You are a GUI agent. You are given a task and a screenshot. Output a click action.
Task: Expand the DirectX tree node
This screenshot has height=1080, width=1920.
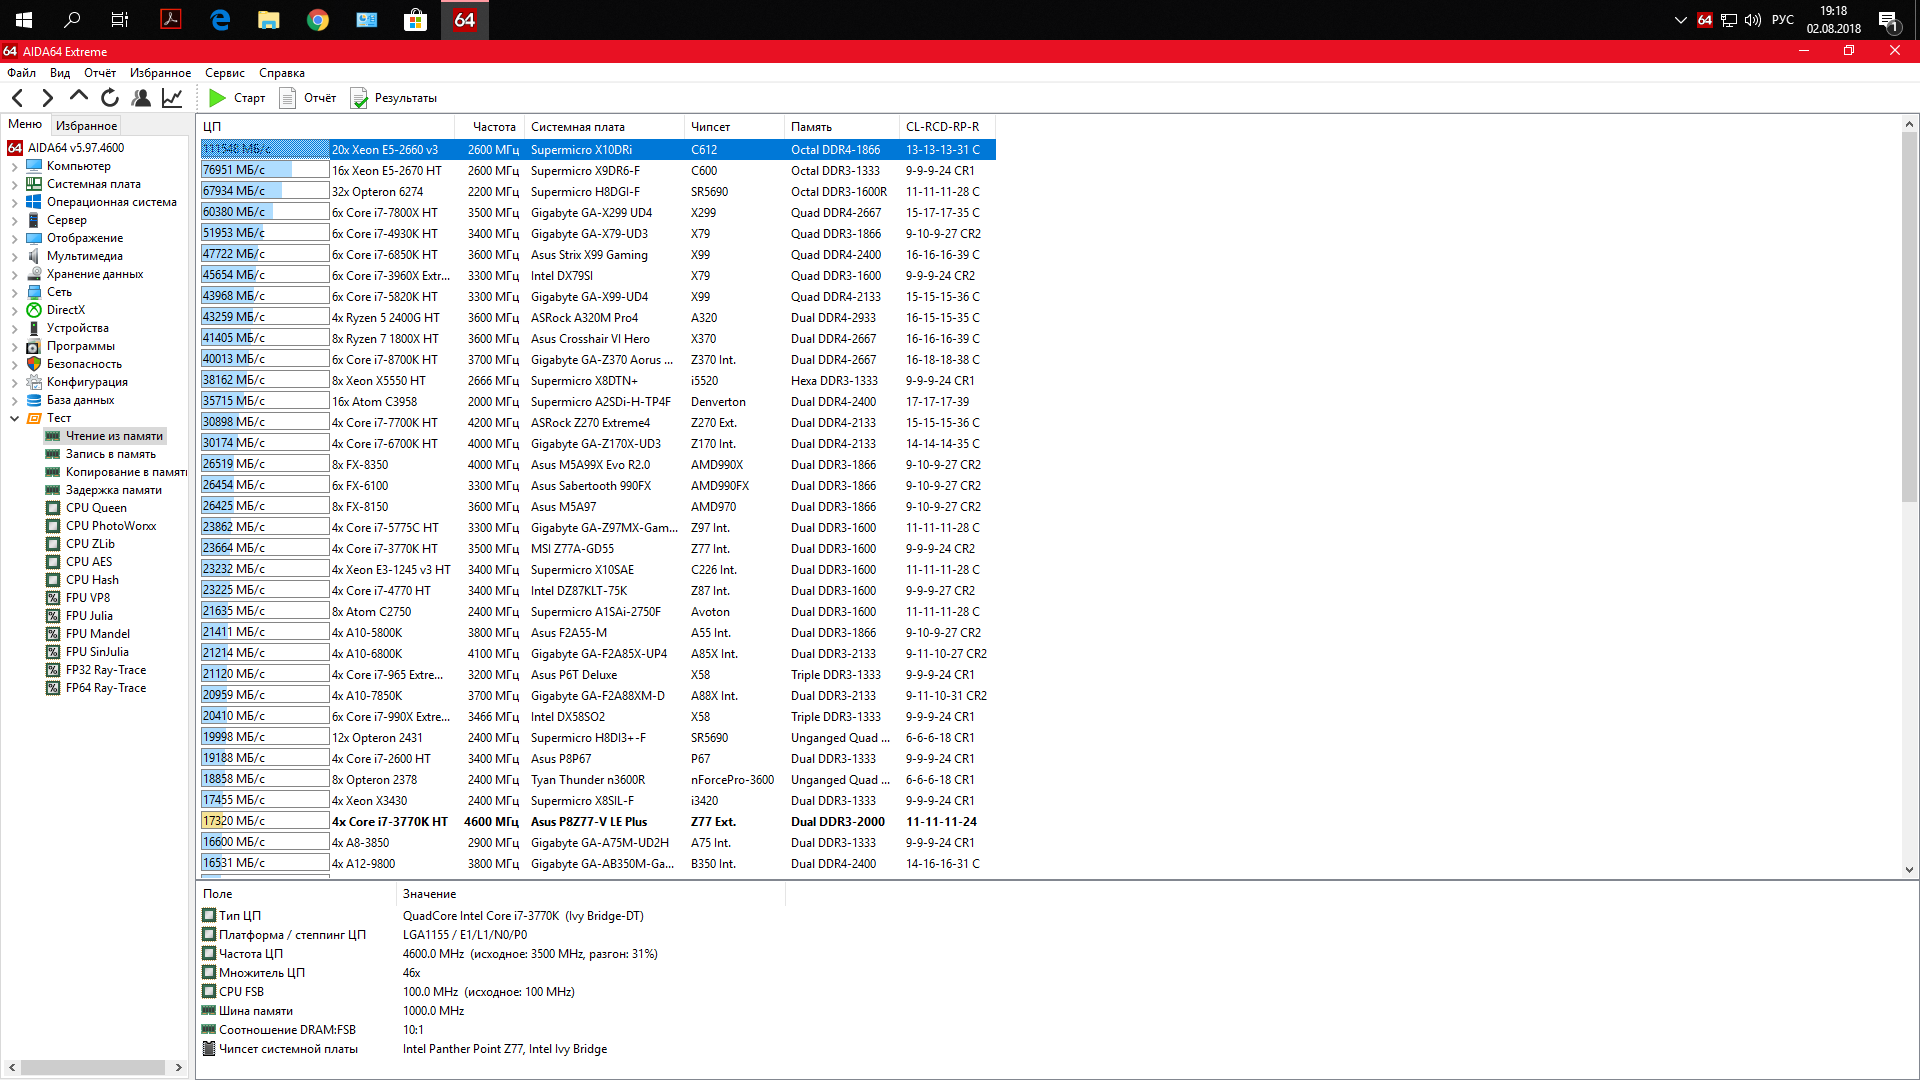tap(14, 310)
